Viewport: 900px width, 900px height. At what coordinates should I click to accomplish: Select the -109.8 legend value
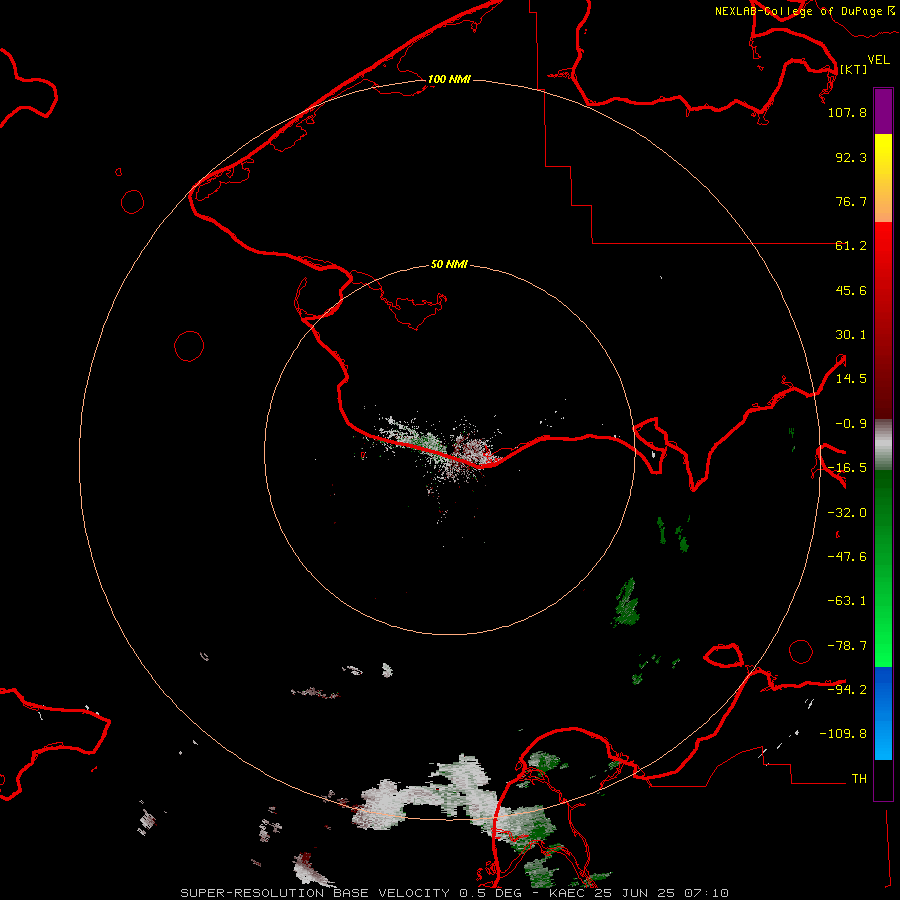click(843, 734)
